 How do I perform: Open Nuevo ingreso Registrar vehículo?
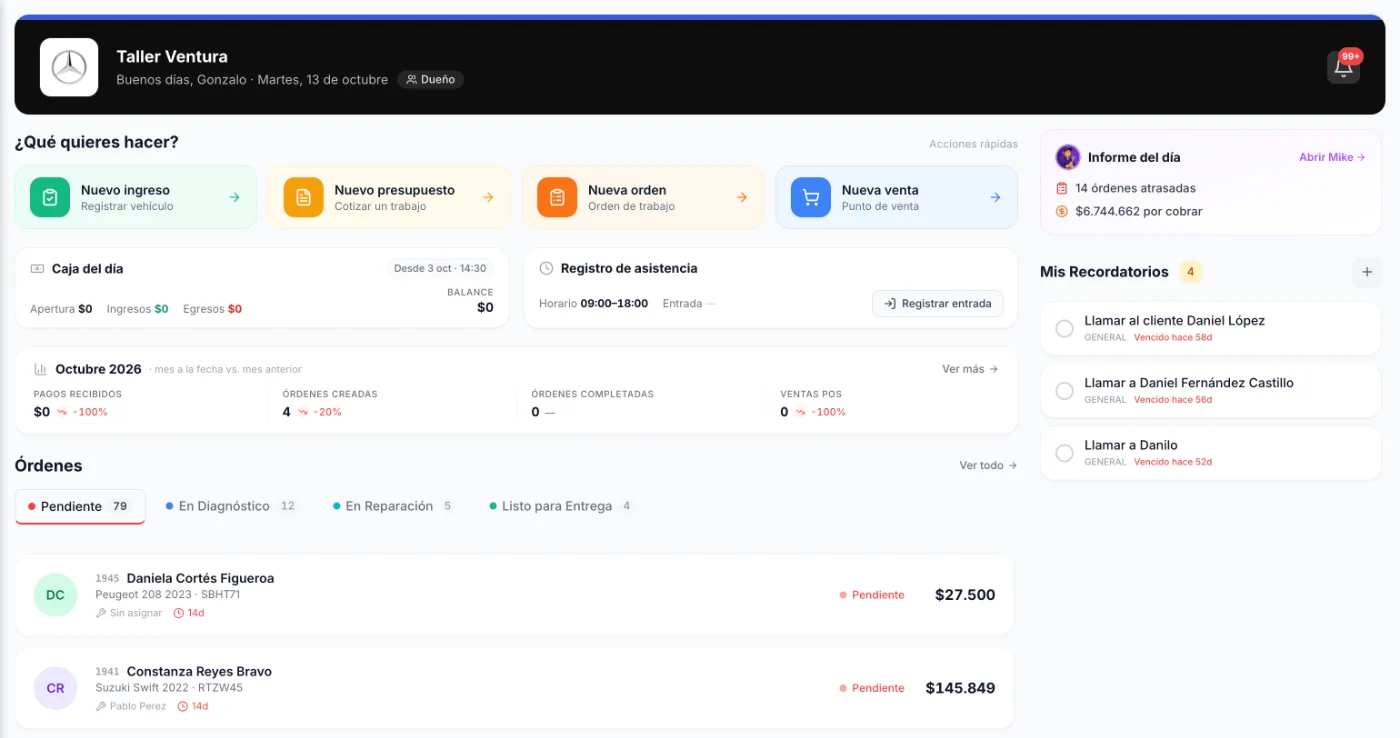pyautogui.click(x=136, y=197)
